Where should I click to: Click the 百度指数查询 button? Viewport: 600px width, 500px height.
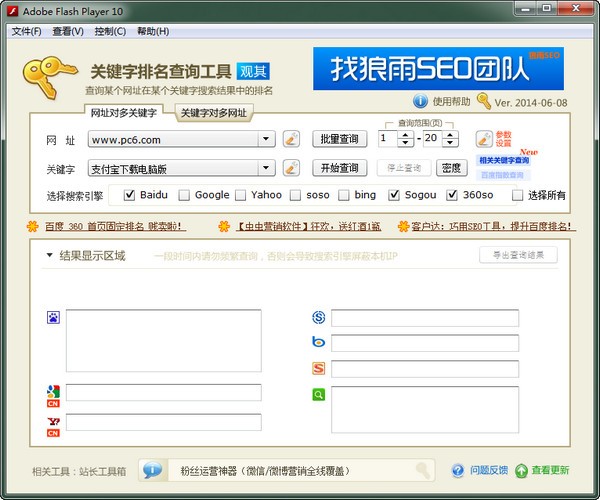pyautogui.click(x=502, y=175)
